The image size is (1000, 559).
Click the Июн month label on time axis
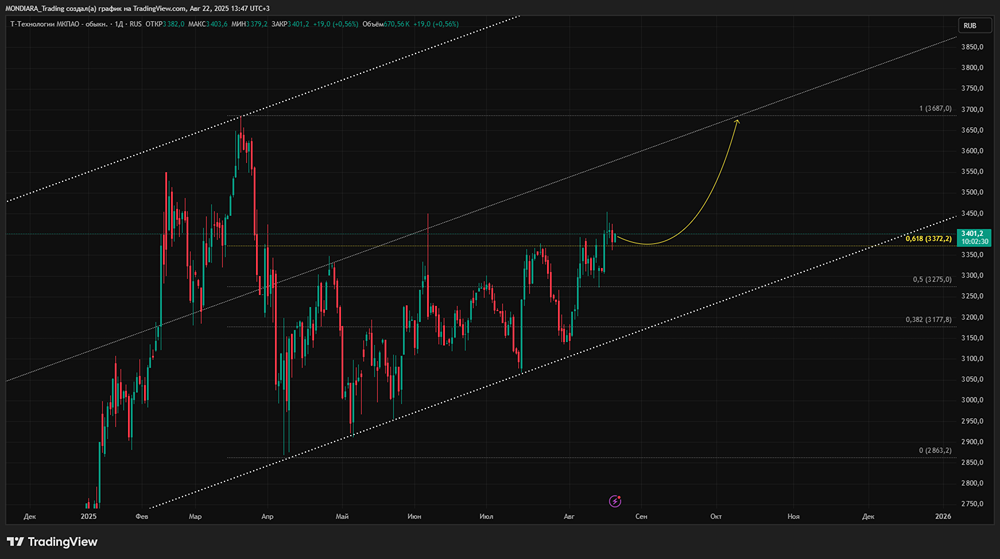(414, 516)
